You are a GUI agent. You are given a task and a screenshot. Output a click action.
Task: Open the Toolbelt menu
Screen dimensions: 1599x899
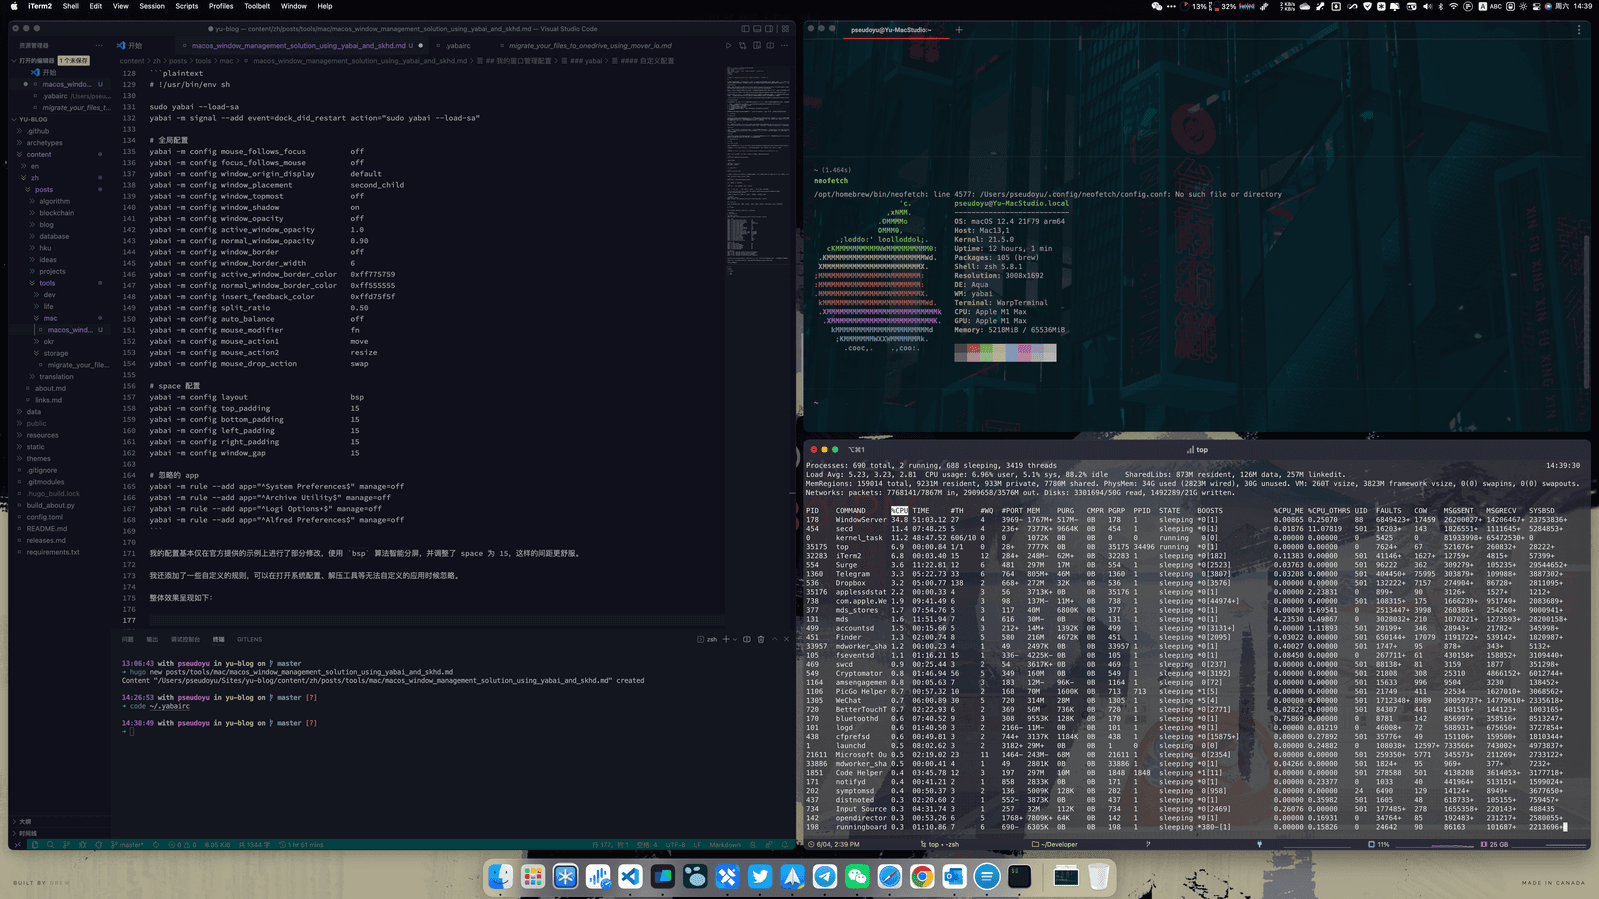point(257,6)
